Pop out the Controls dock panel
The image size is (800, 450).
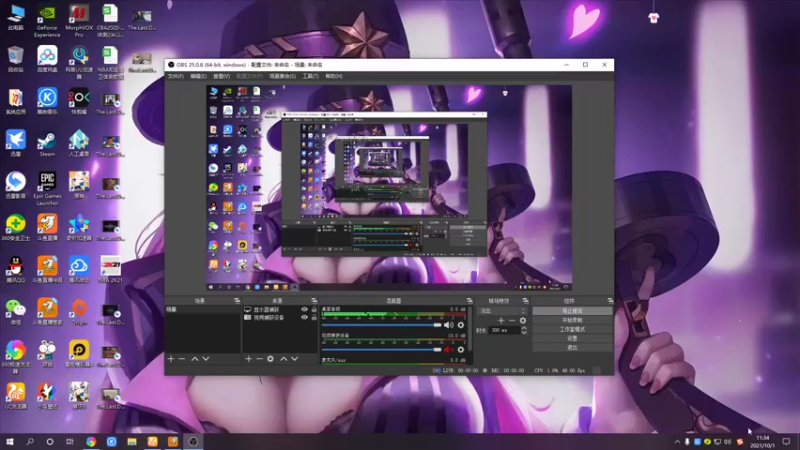pos(610,301)
